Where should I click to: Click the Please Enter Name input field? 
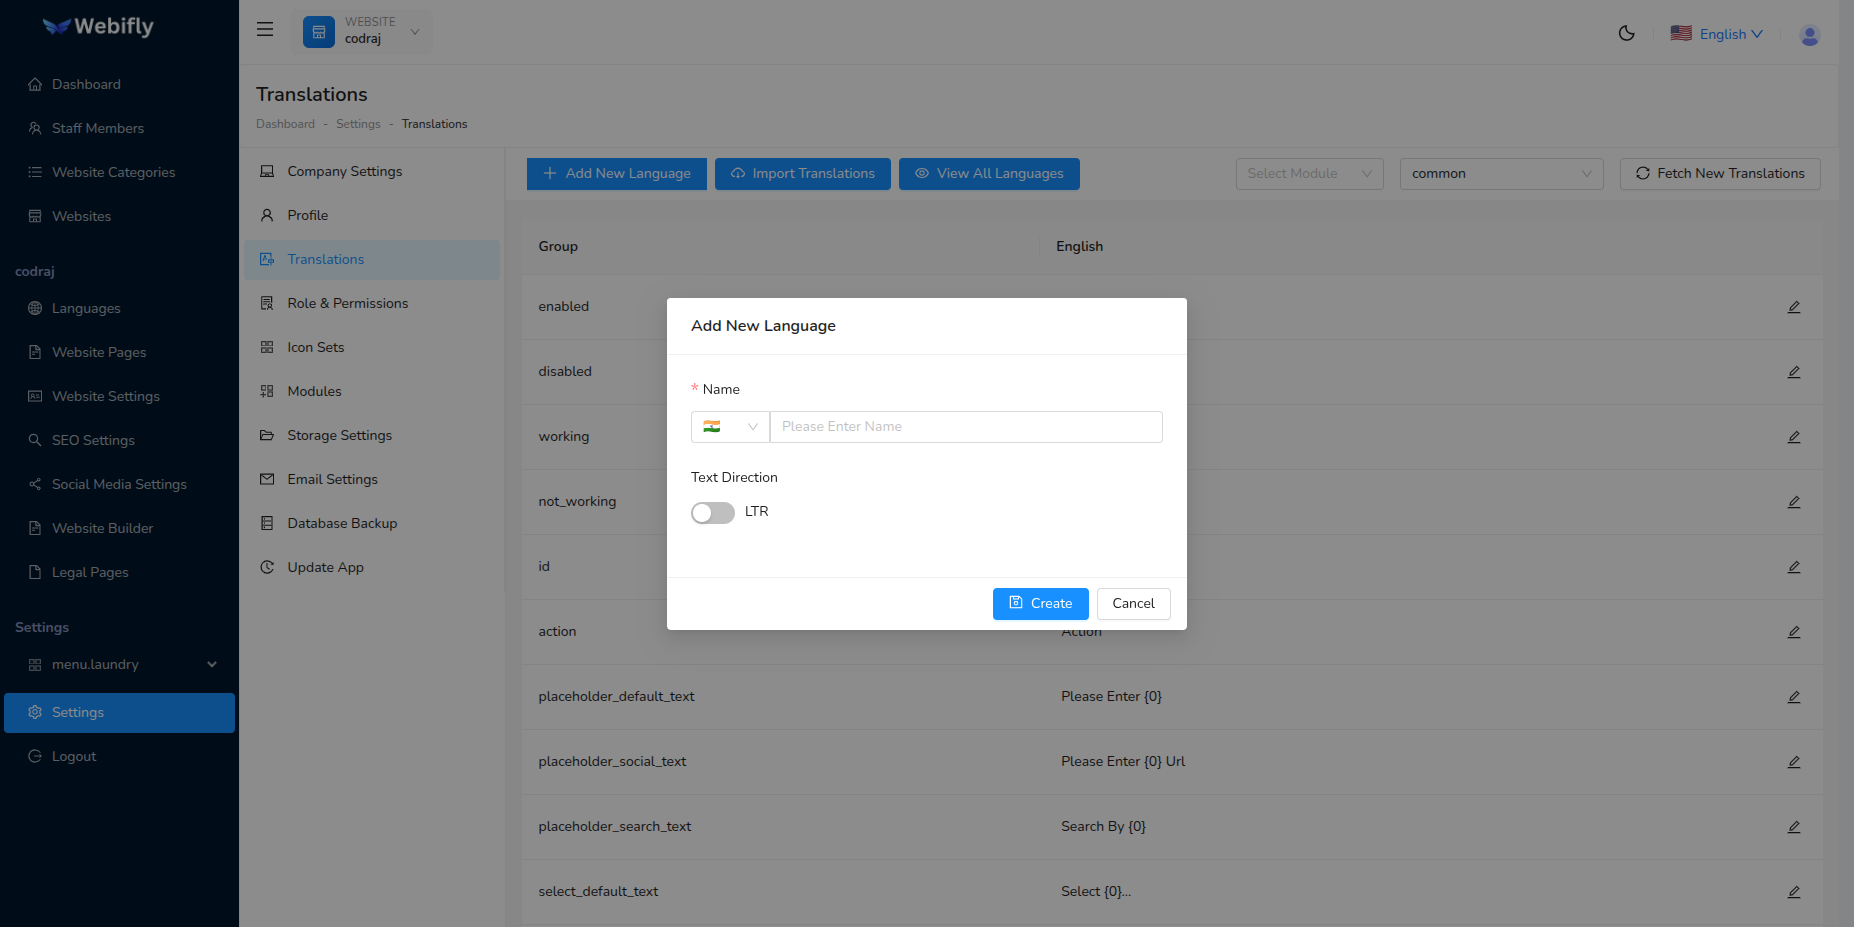[965, 426]
